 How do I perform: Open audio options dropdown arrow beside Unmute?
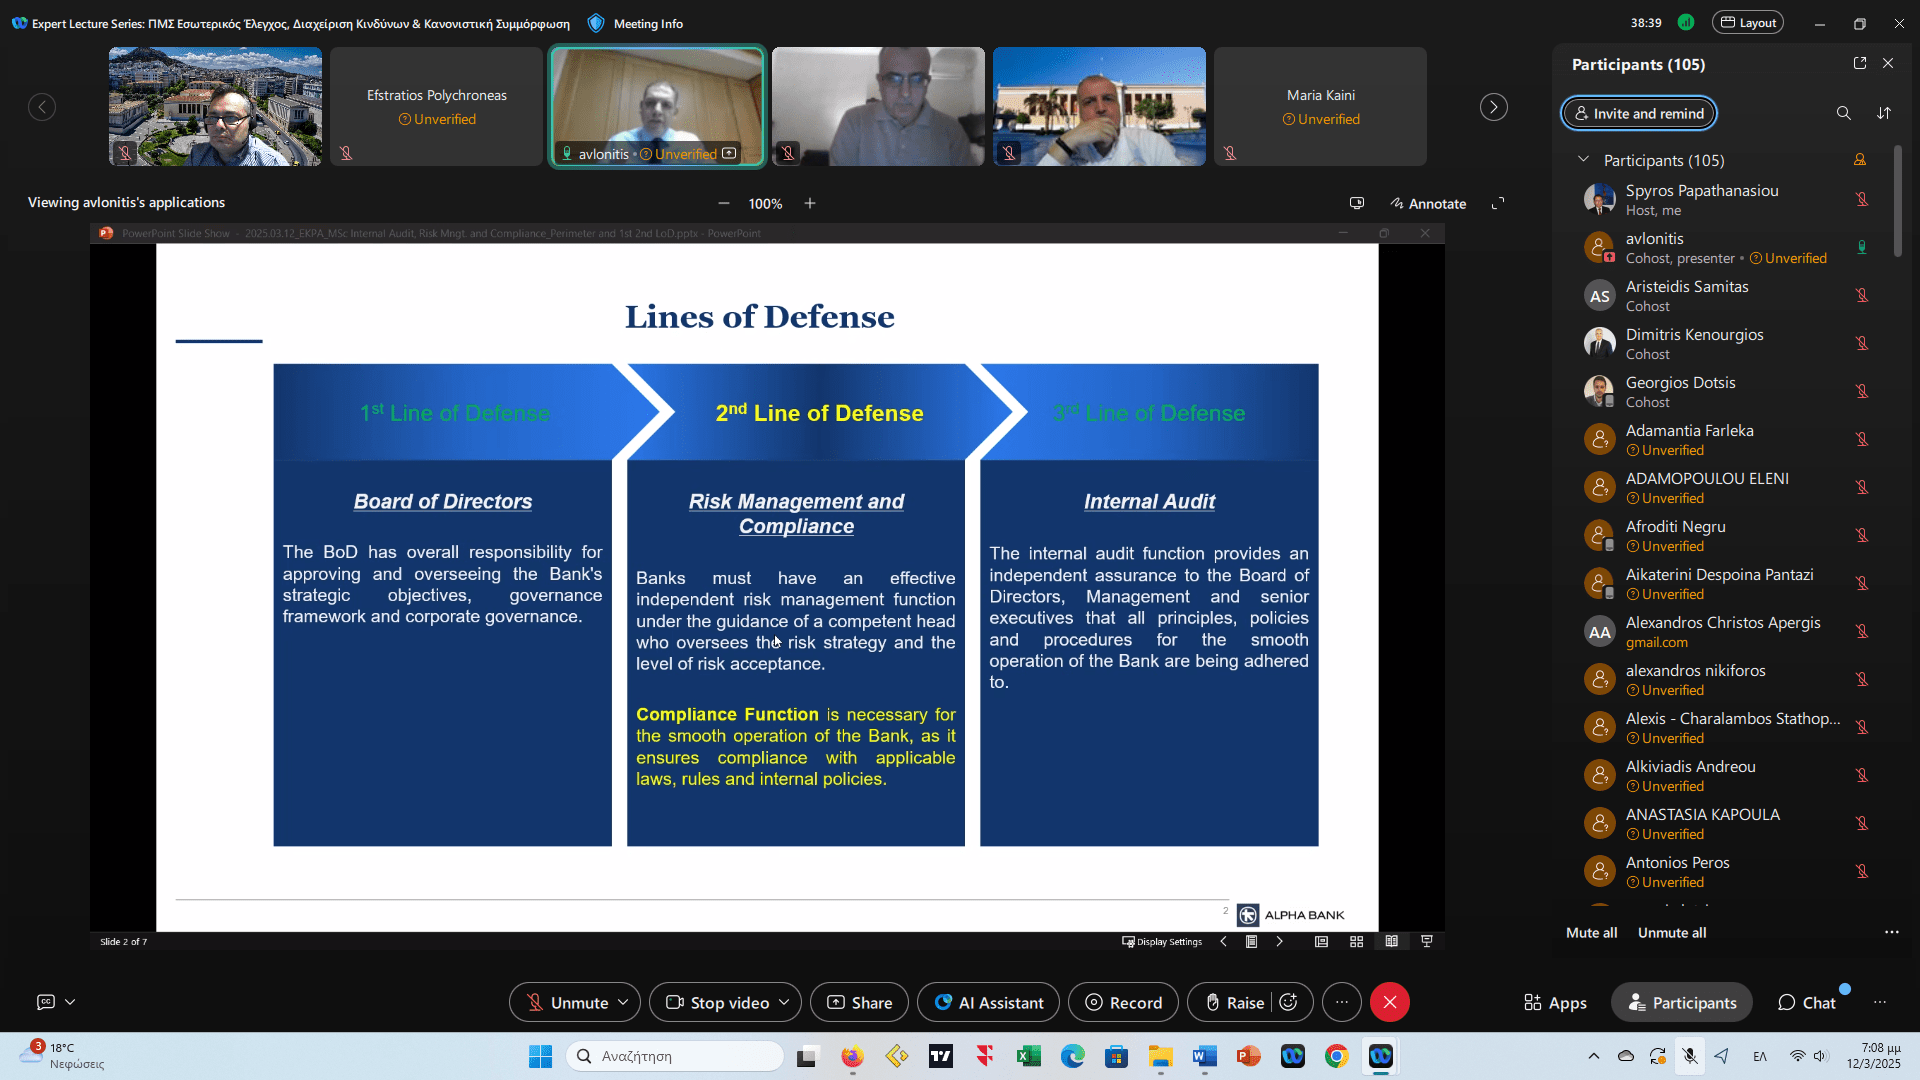click(x=623, y=1002)
